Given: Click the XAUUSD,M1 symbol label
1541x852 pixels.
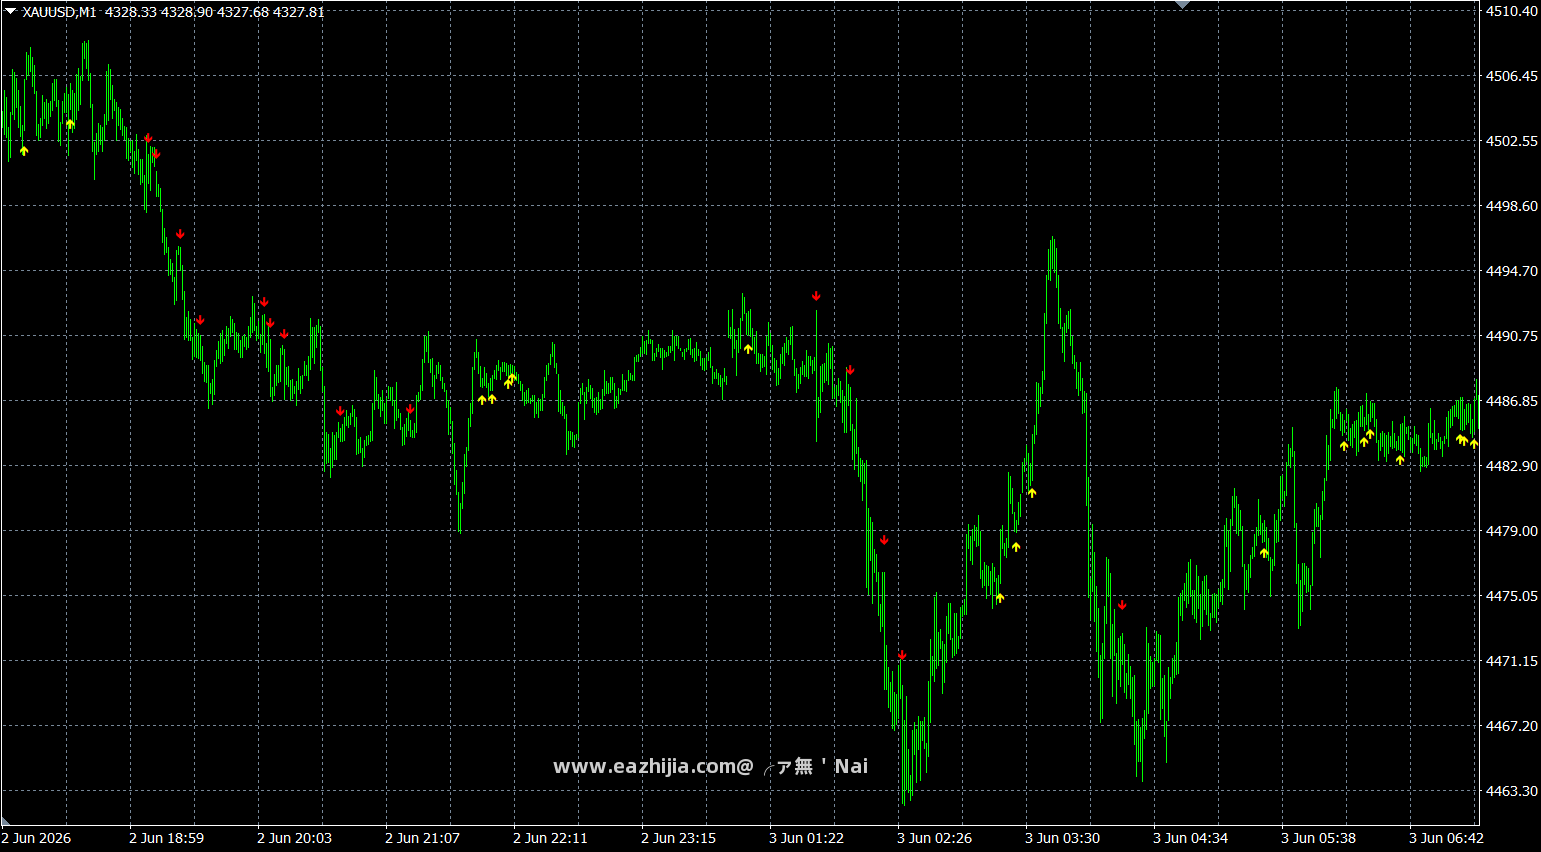Looking at the screenshot, I should (x=59, y=12).
